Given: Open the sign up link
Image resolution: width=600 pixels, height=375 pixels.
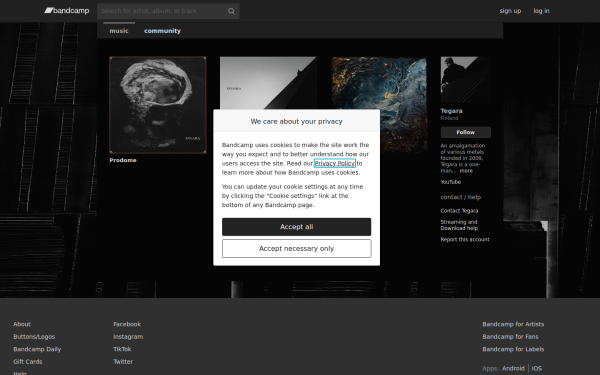Looking at the screenshot, I should [510, 11].
